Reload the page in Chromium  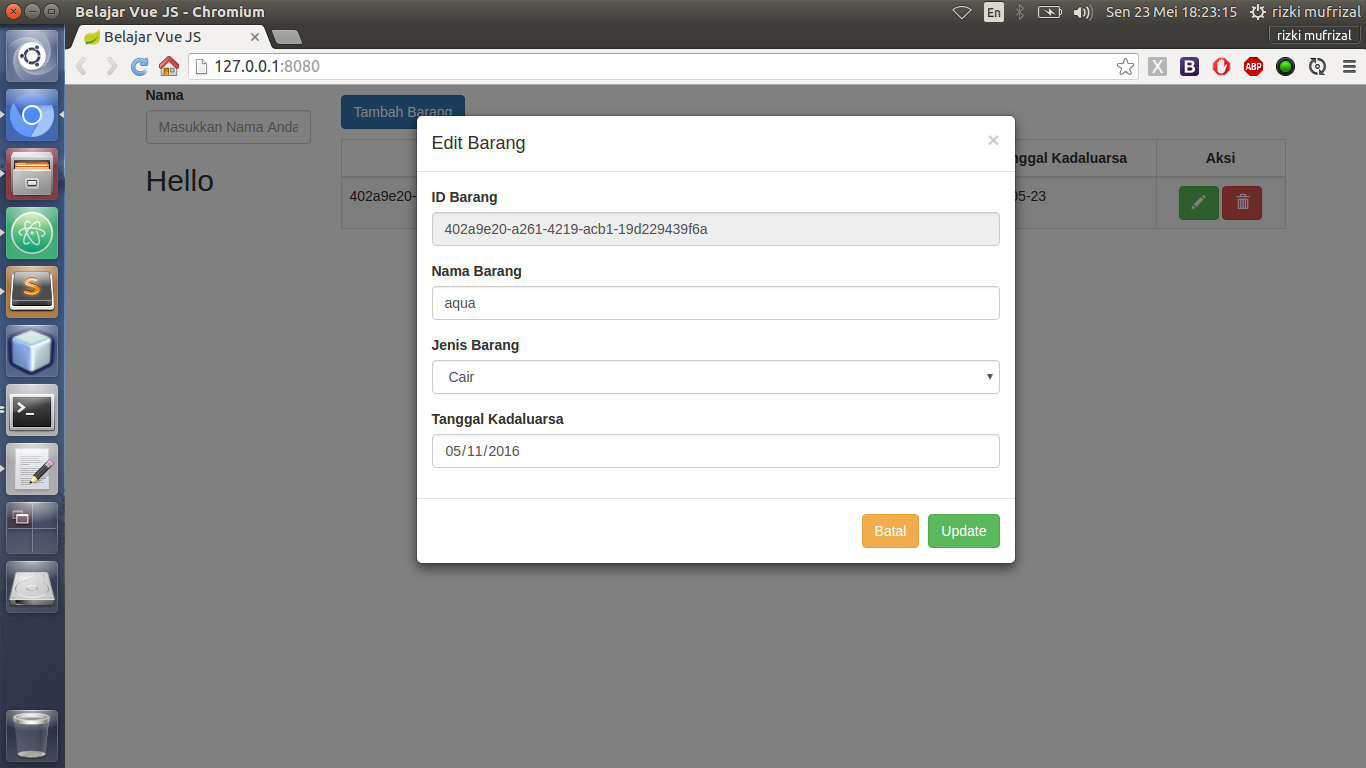[x=138, y=66]
